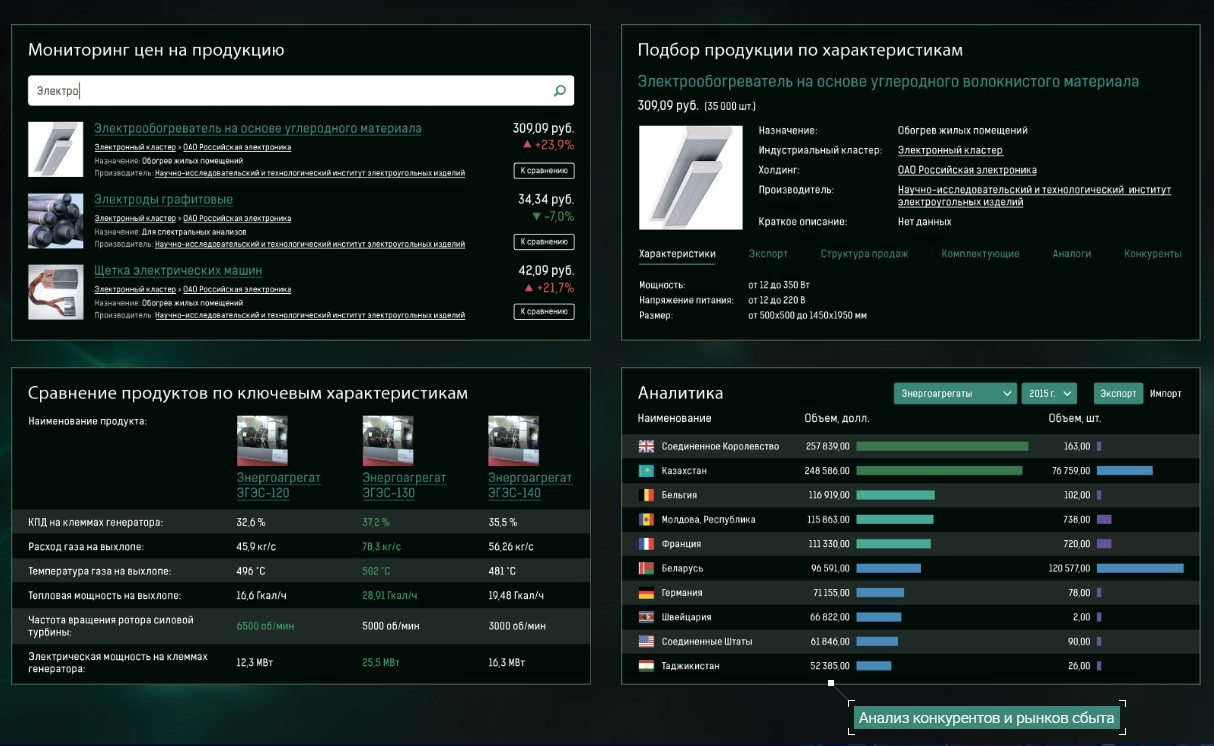Click the Kazakhstan flag icon
The width and height of the screenshot is (1214, 746).
(x=646, y=471)
